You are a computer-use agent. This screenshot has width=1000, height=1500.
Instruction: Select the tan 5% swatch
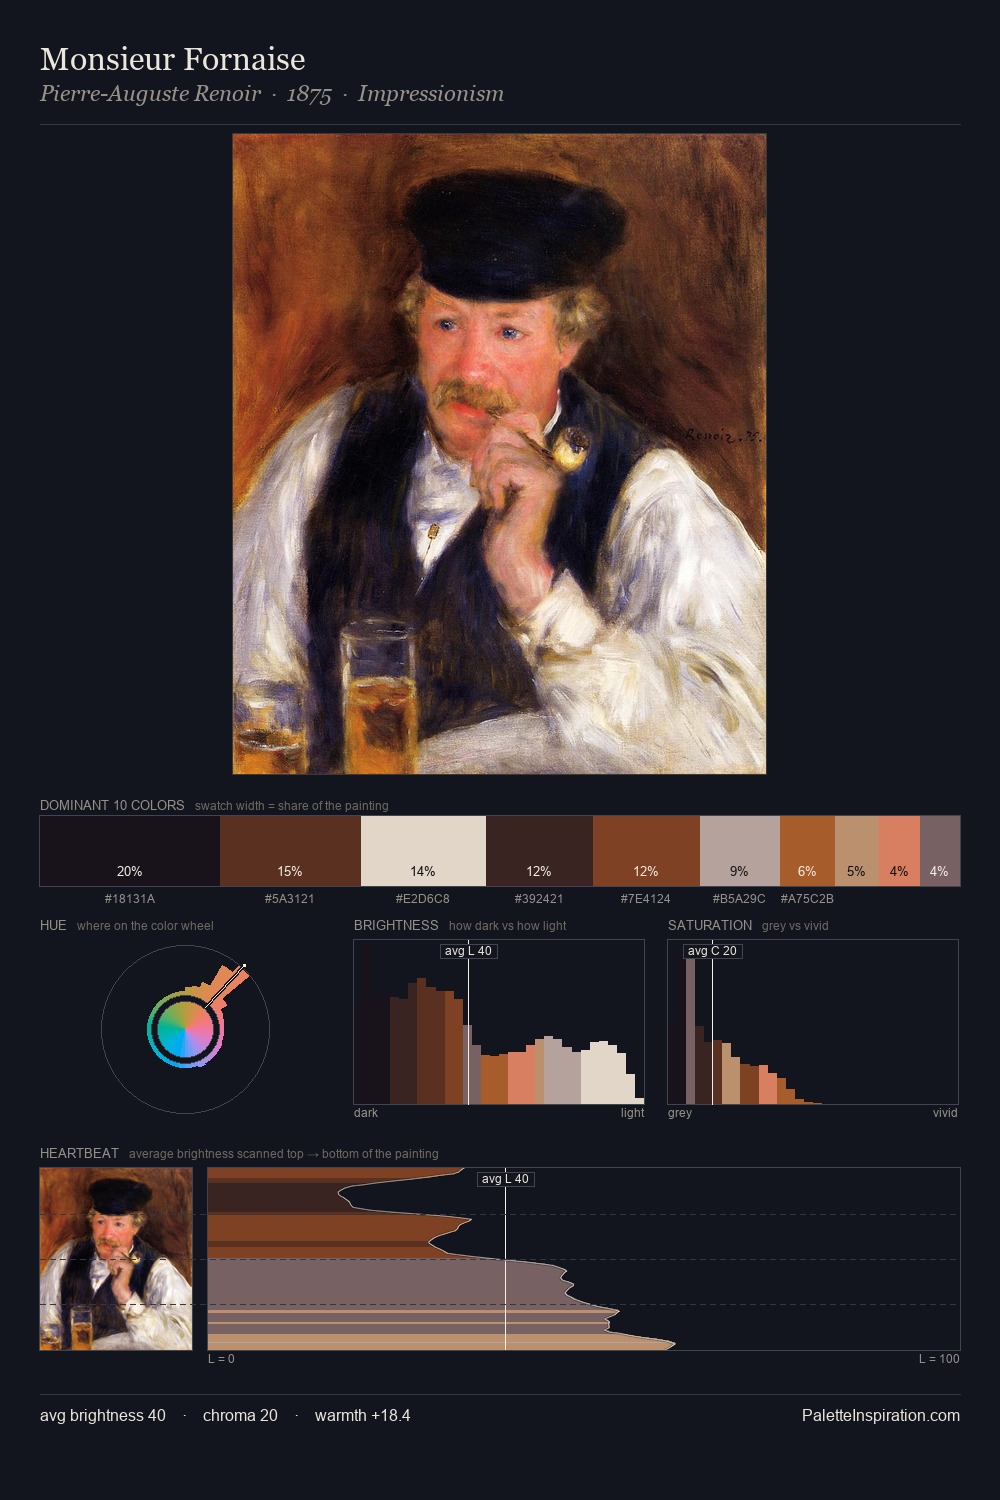tap(856, 851)
